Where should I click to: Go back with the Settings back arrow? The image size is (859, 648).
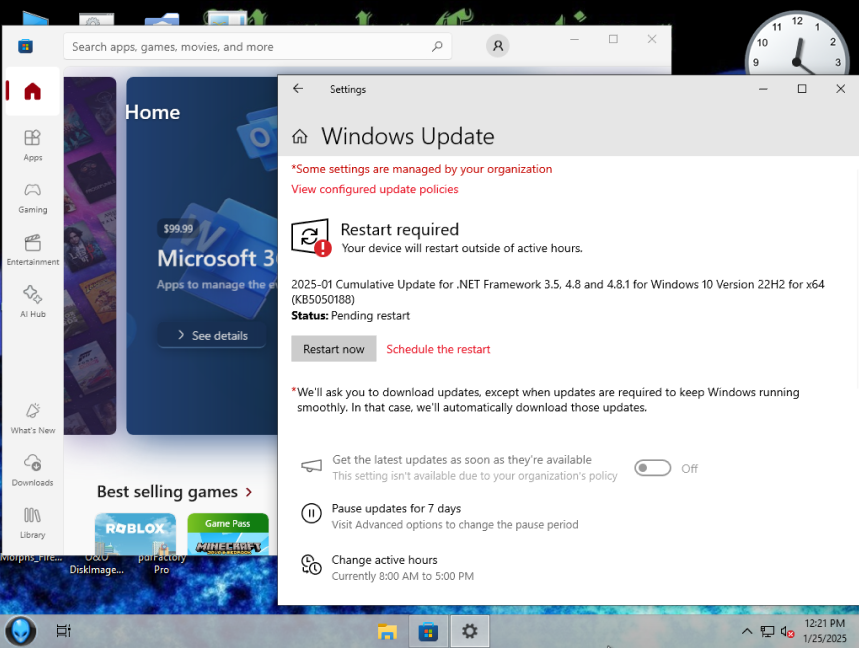coord(298,89)
